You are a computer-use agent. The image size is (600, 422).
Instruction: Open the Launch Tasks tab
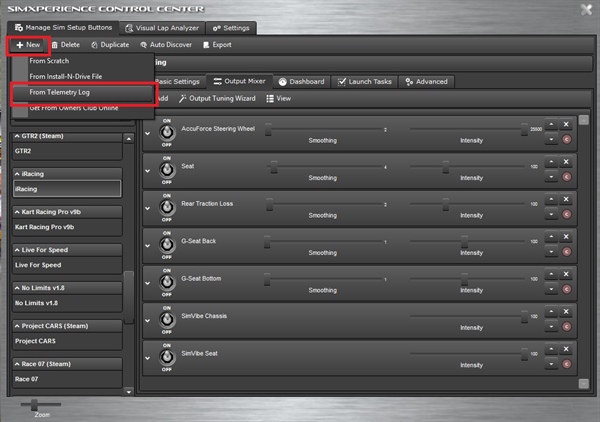tap(365, 81)
